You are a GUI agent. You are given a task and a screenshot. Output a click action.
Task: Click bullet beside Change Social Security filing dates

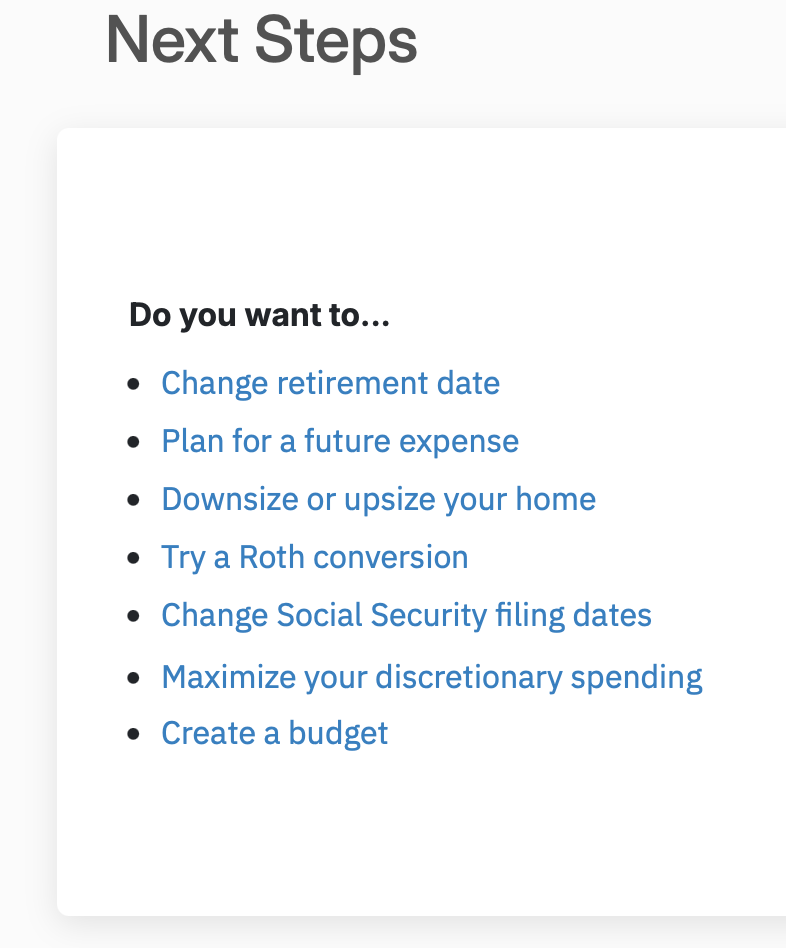tap(134, 616)
